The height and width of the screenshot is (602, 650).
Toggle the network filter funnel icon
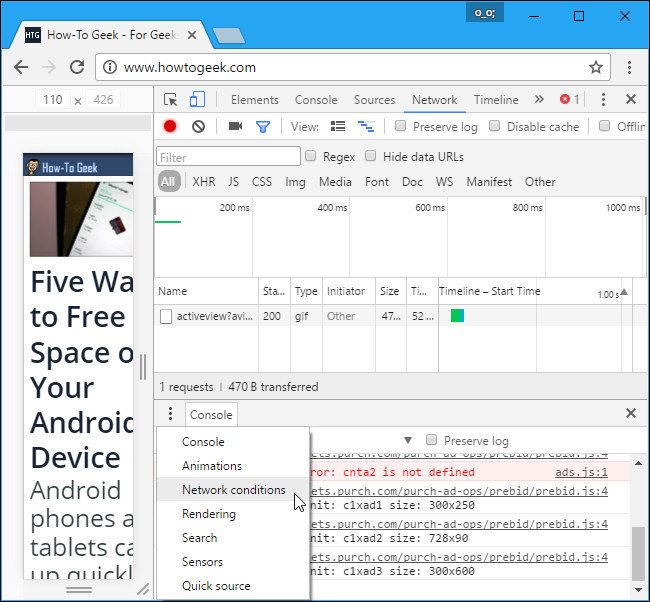[263, 126]
